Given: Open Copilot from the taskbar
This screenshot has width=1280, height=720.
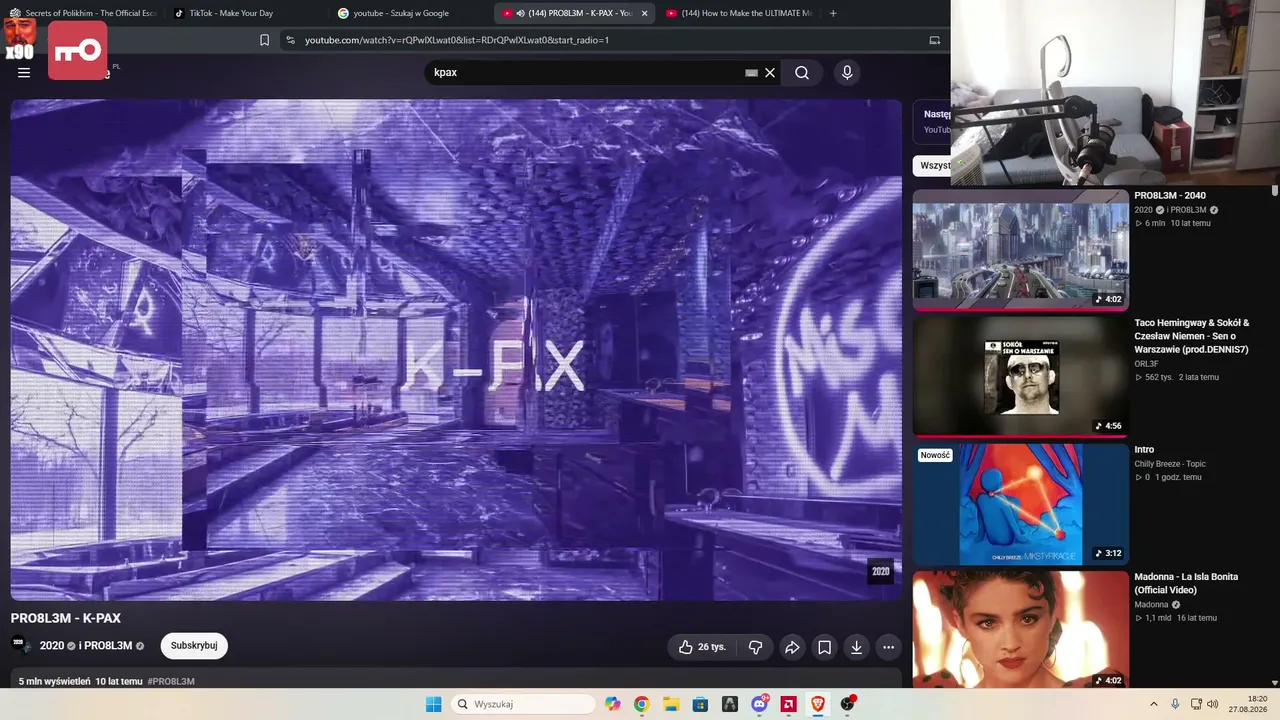Looking at the screenshot, I should tap(612, 704).
